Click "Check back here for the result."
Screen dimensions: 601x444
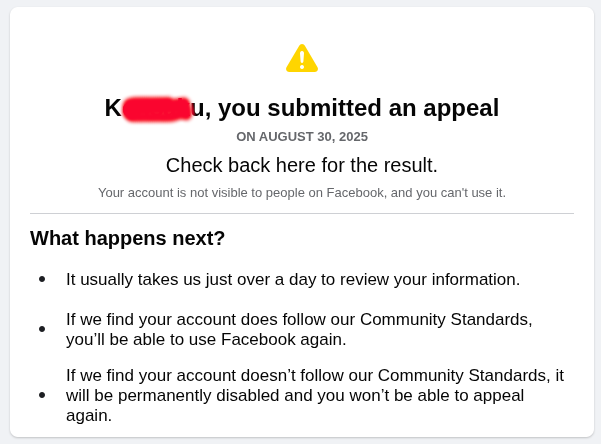coord(302,165)
